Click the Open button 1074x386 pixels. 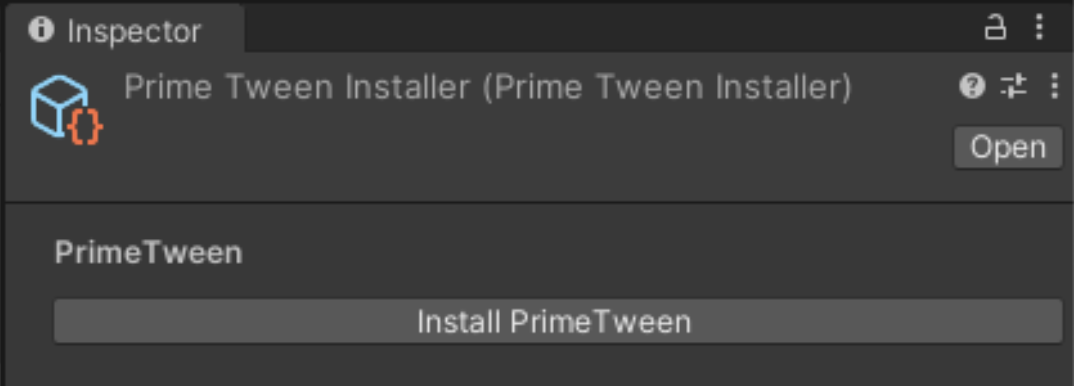click(1008, 147)
